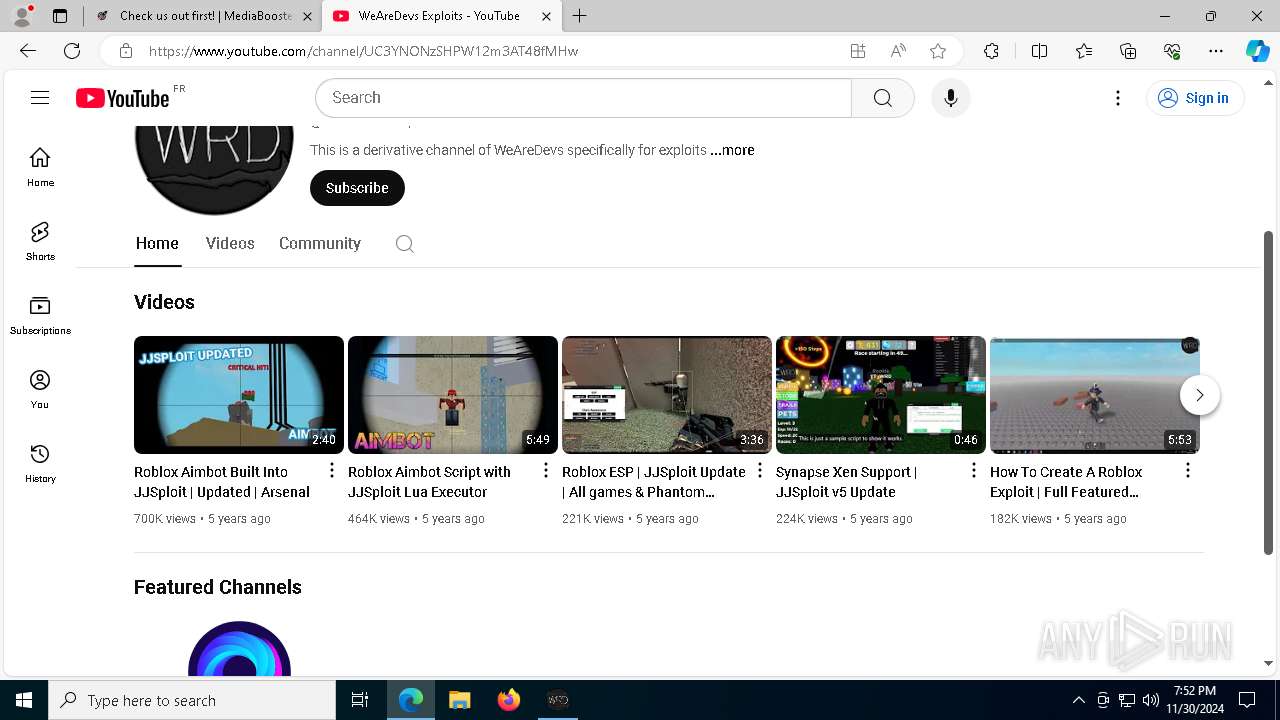1280x720 pixels.
Task: Open app available icon in address bar
Action: point(858,51)
